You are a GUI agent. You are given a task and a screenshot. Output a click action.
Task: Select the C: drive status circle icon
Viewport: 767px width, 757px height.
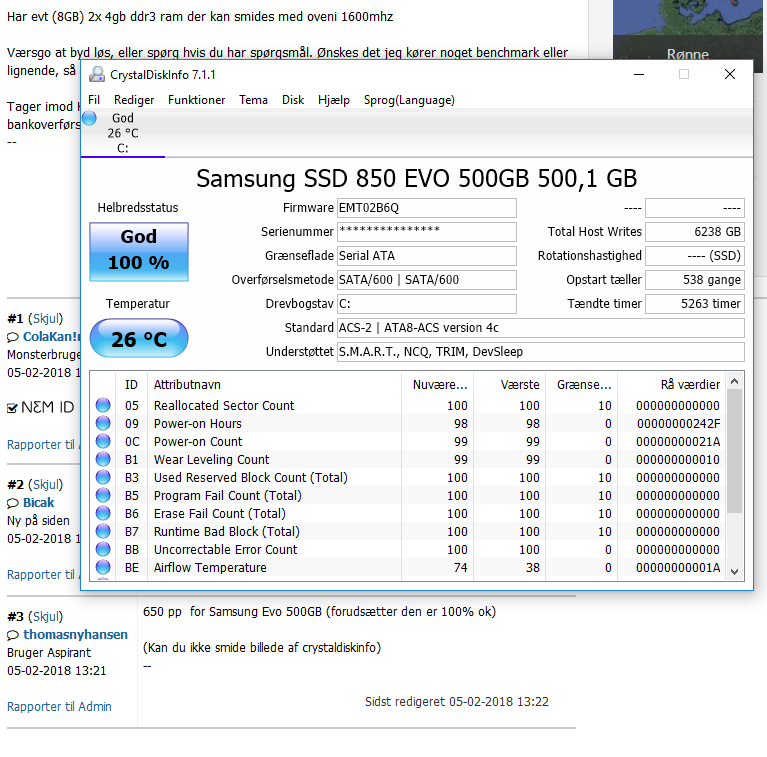pyautogui.click(x=89, y=118)
